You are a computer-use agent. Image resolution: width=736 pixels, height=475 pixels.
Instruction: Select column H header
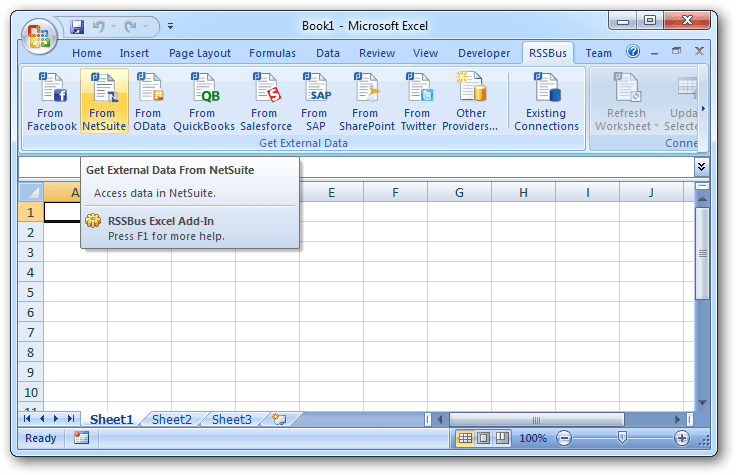(523, 192)
